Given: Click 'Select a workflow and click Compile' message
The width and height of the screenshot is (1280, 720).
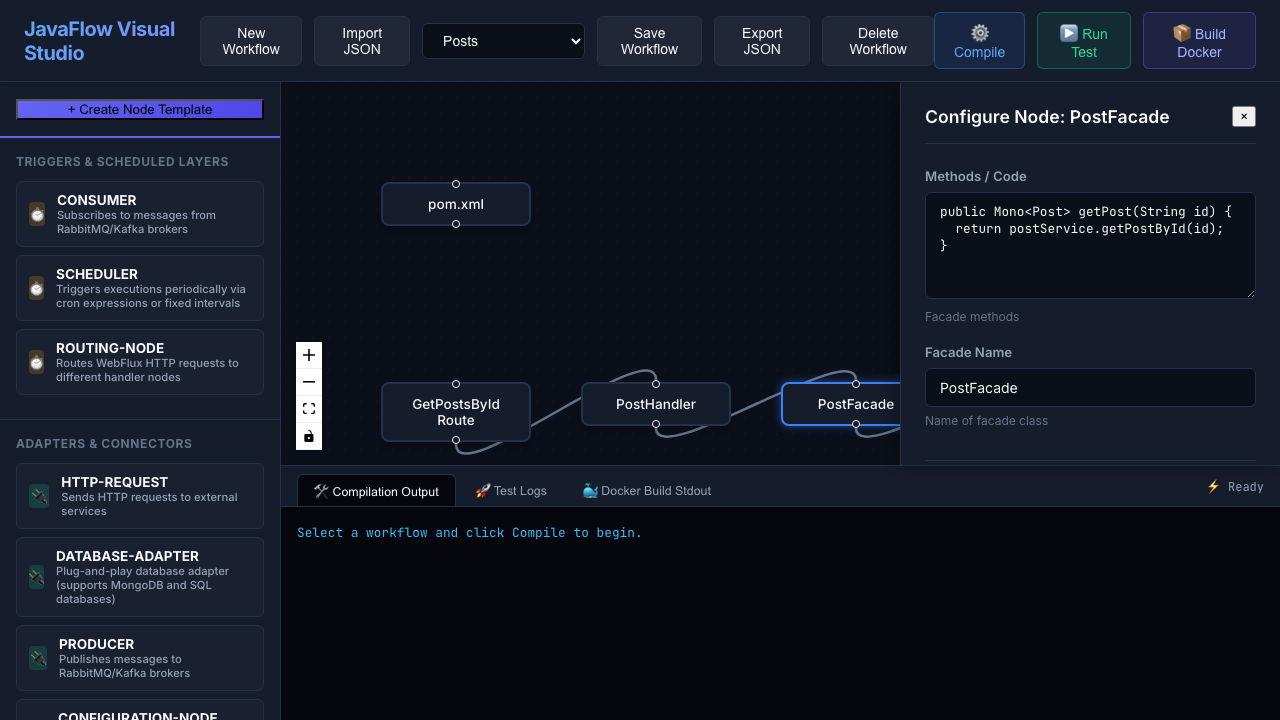Looking at the screenshot, I should (x=470, y=533).
